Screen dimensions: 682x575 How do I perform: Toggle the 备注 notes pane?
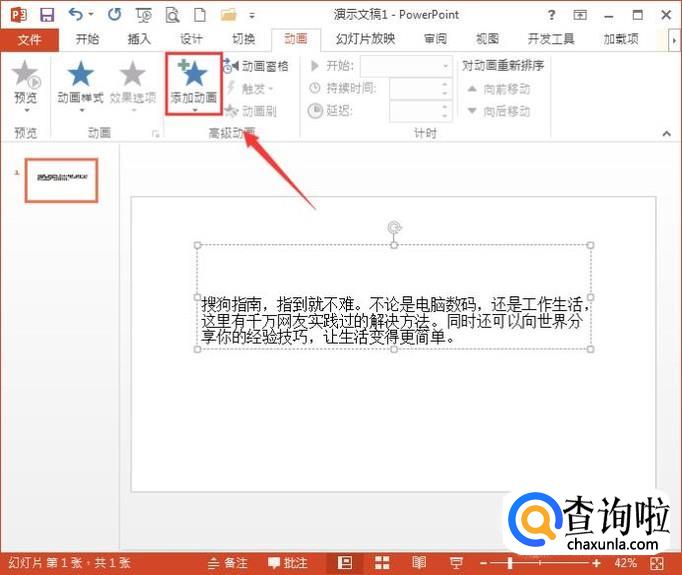(228, 563)
